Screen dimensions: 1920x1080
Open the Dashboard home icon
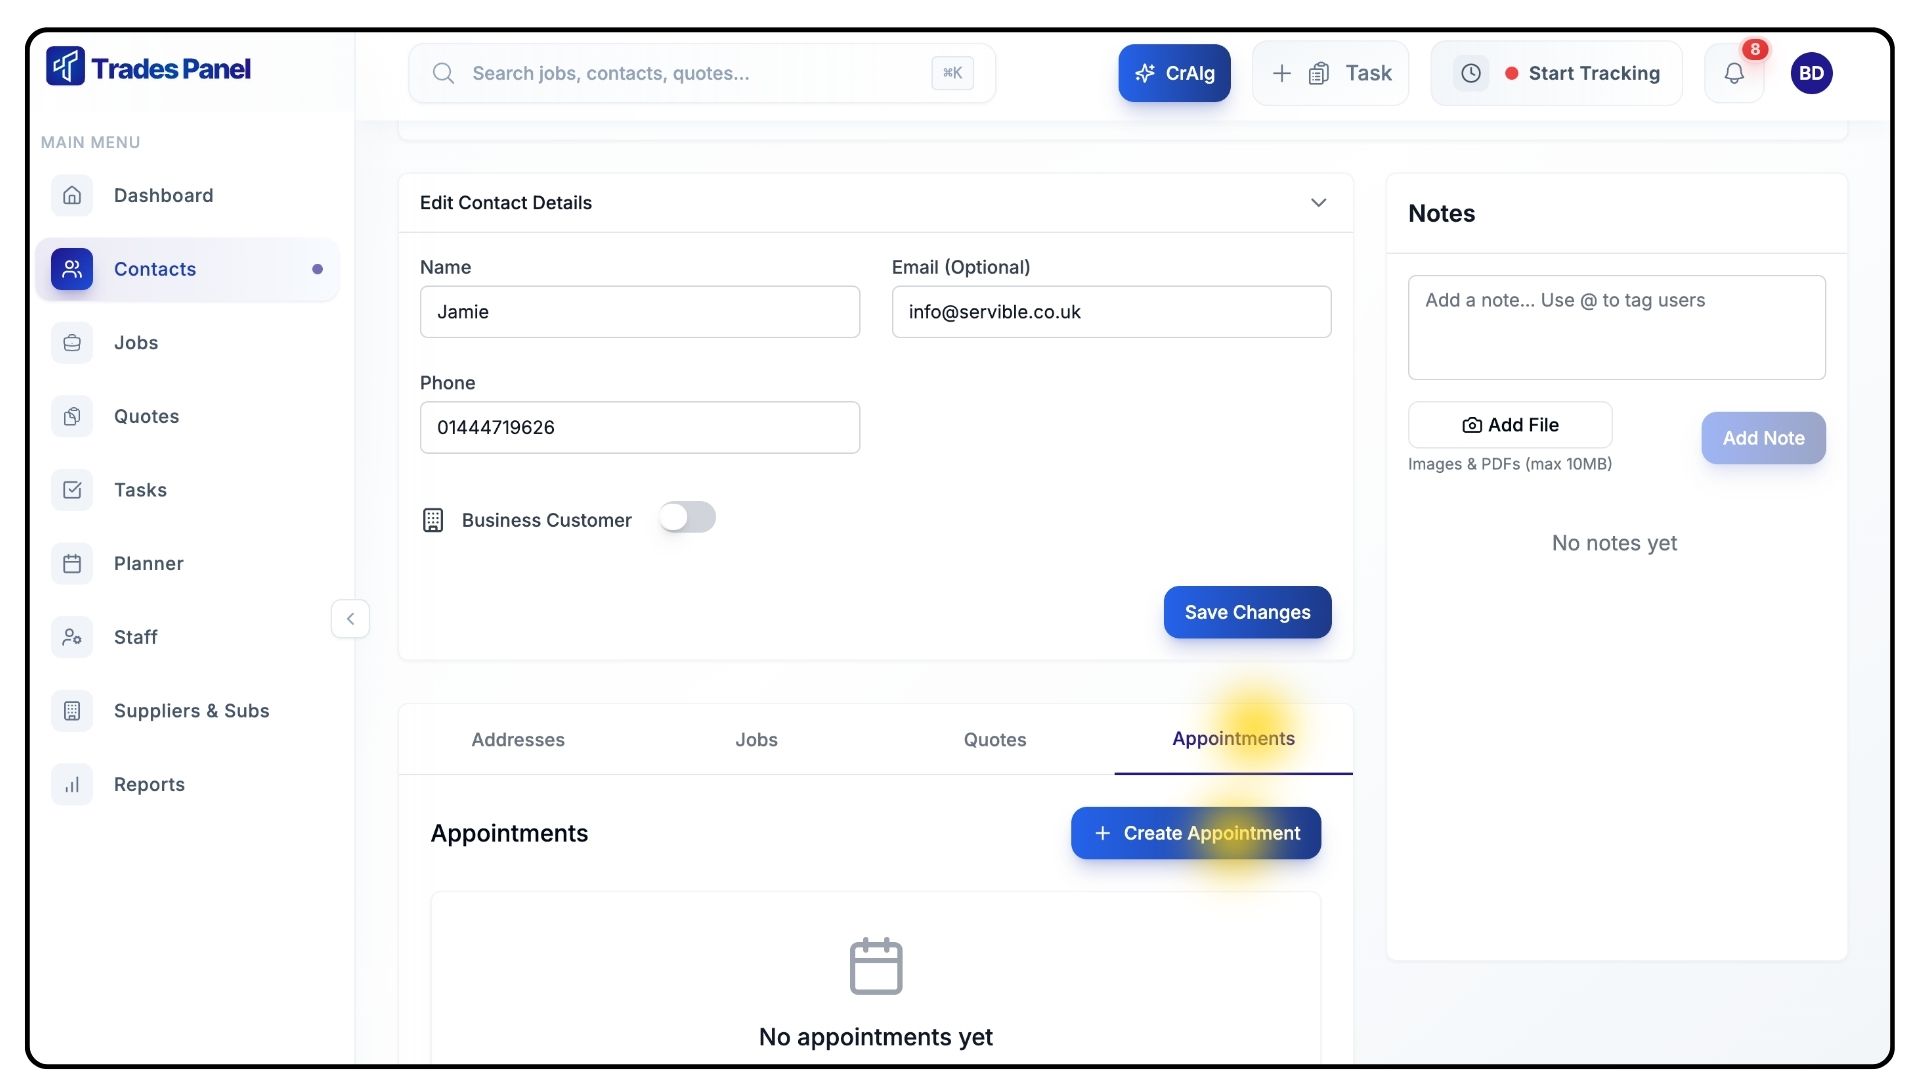point(72,195)
